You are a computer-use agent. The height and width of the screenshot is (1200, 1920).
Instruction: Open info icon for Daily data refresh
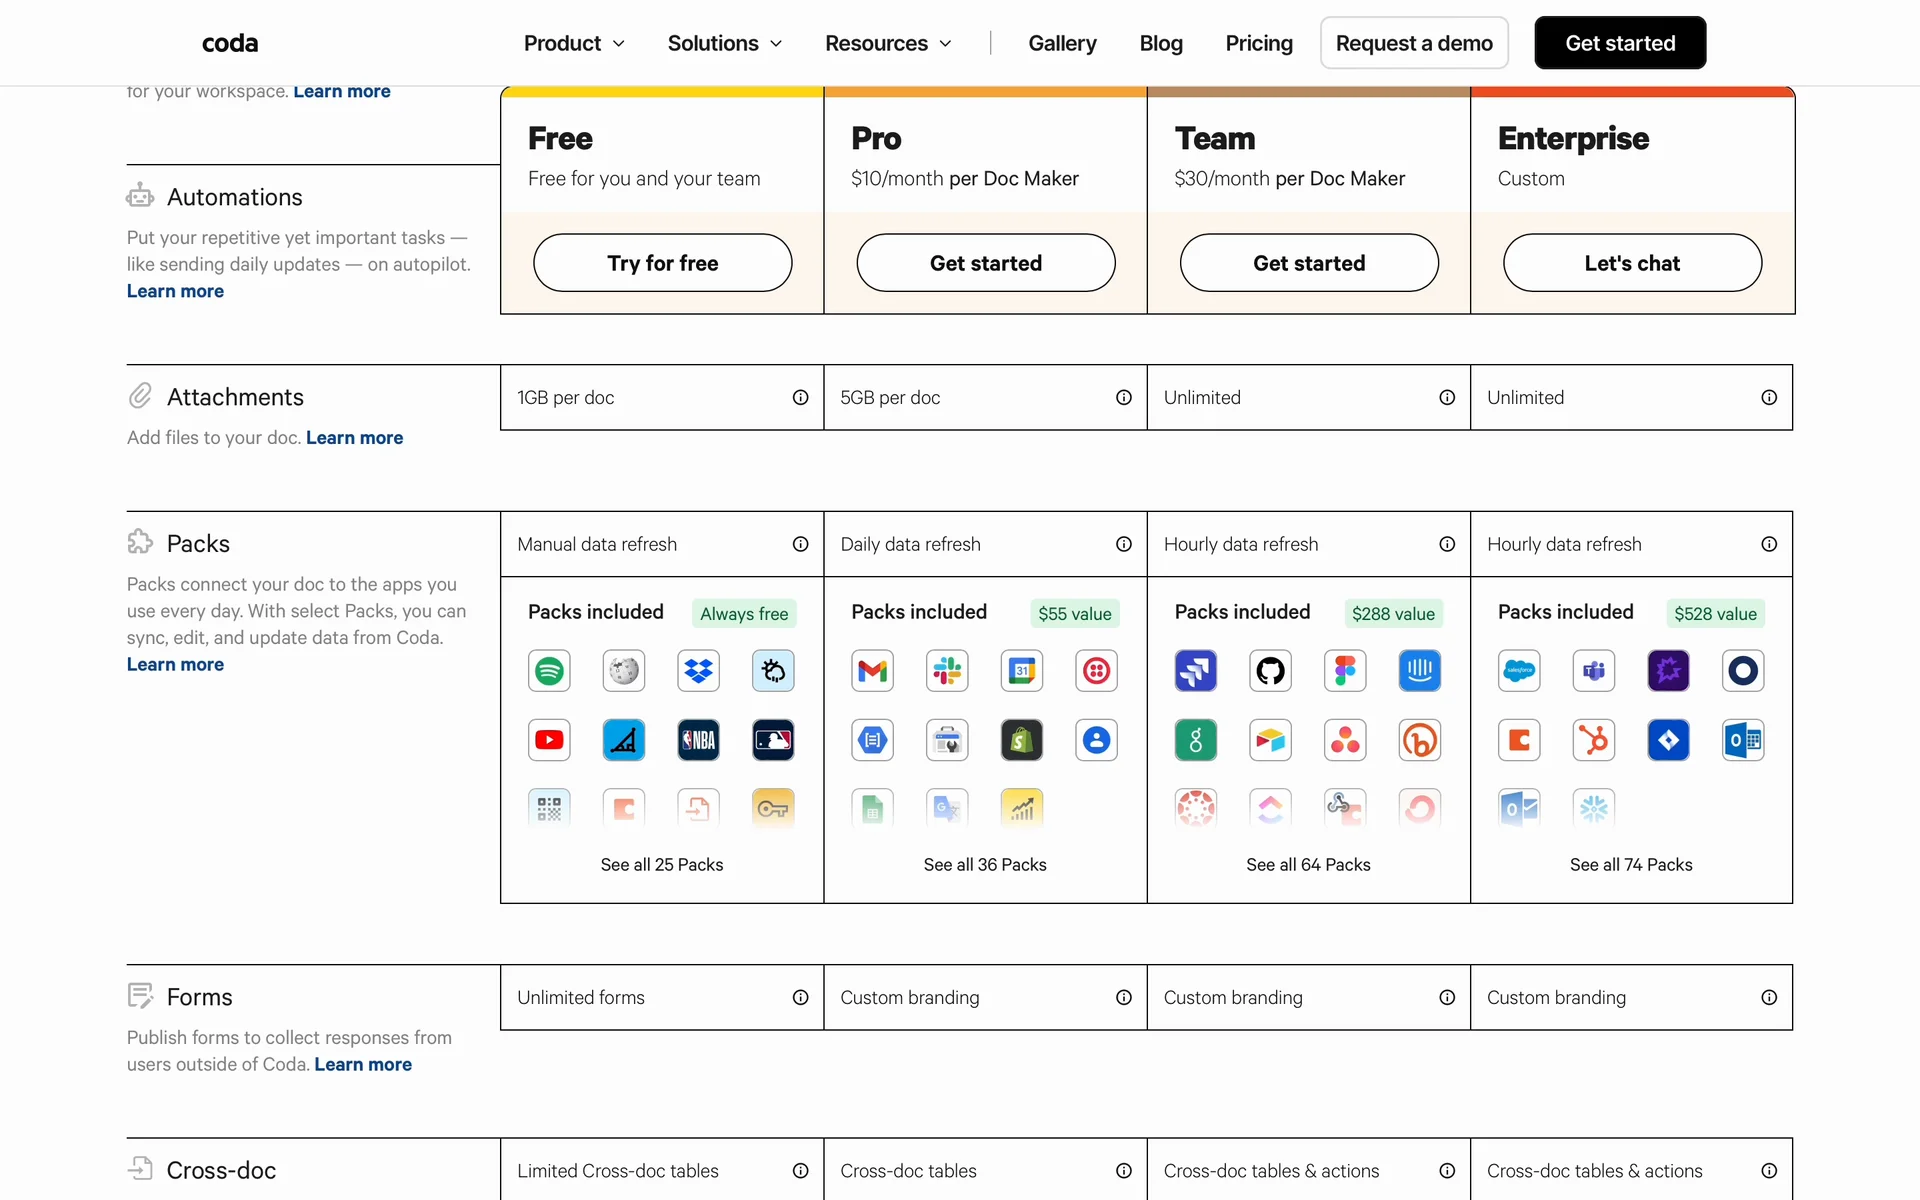[x=1123, y=544]
